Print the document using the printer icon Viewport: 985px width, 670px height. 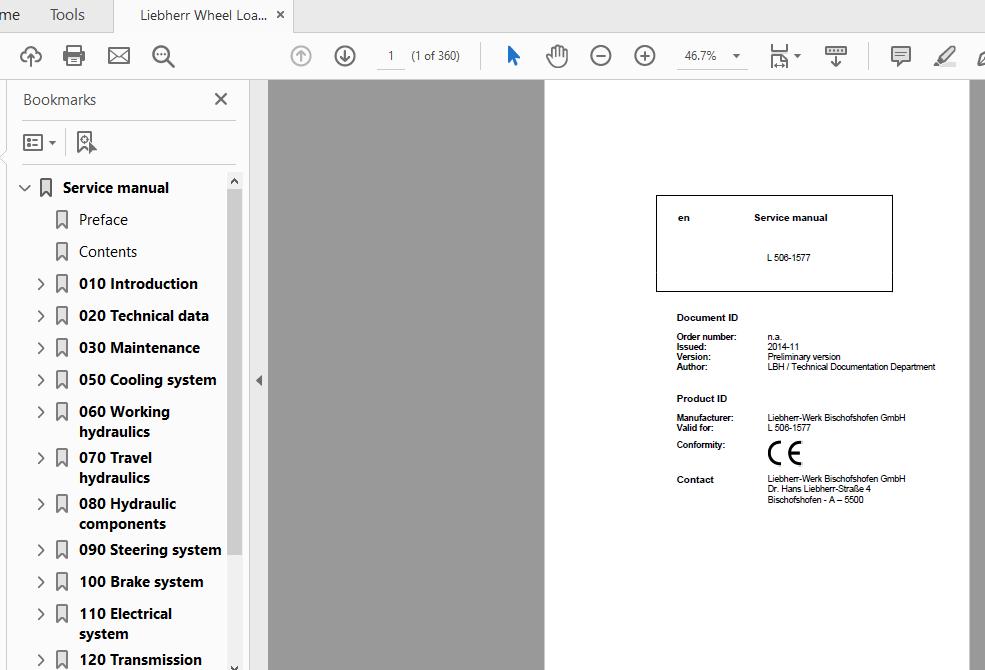74,56
